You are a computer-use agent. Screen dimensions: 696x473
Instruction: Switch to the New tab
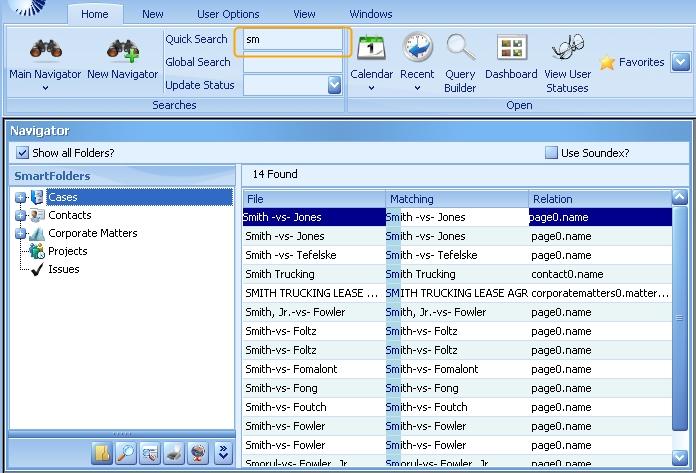[x=153, y=14]
